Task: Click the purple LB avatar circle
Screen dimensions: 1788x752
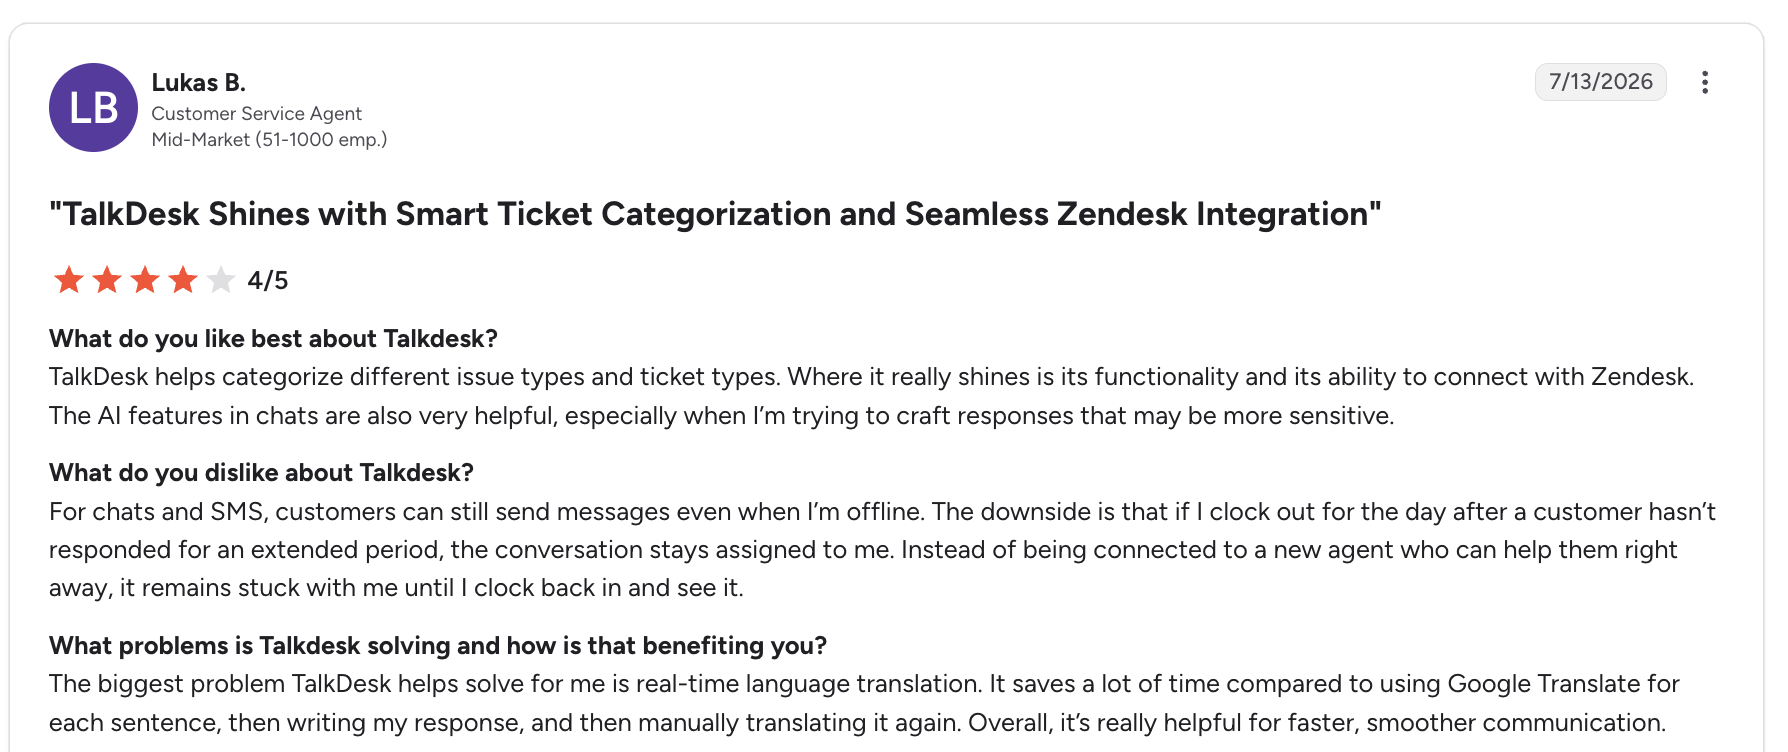Action: coord(93,108)
